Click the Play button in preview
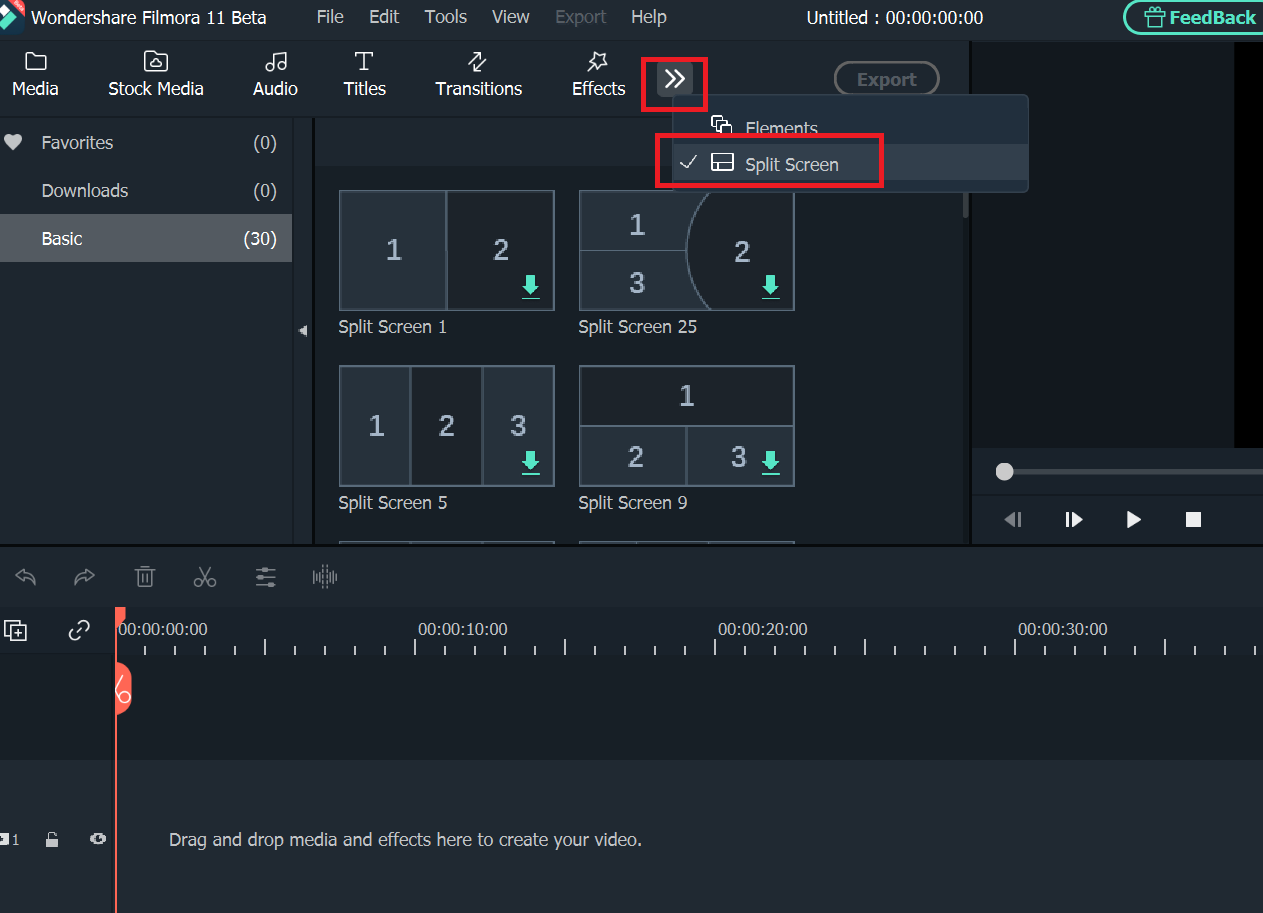Image resolution: width=1263 pixels, height=913 pixels. [1133, 519]
